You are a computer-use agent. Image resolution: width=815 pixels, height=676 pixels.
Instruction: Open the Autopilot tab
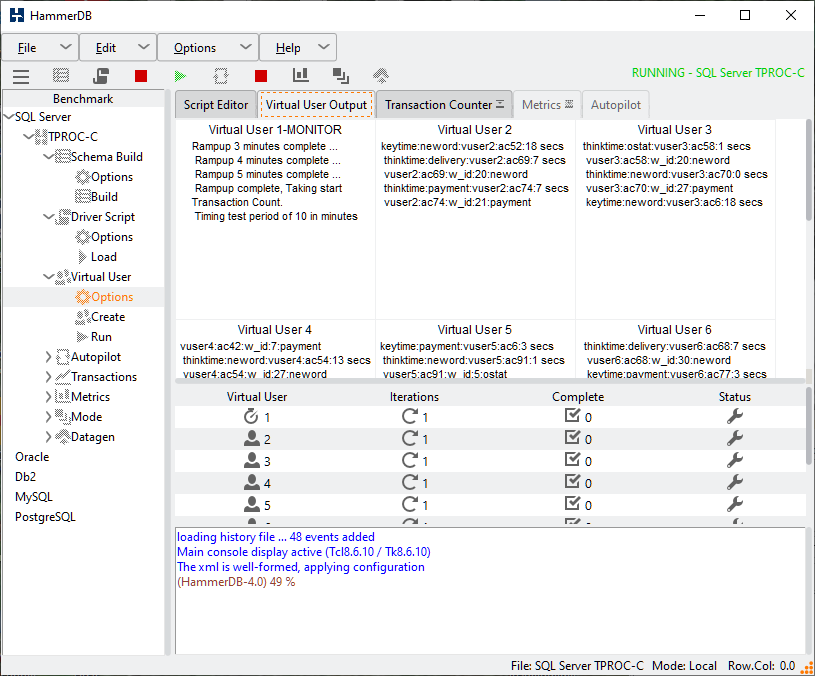(615, 105)
